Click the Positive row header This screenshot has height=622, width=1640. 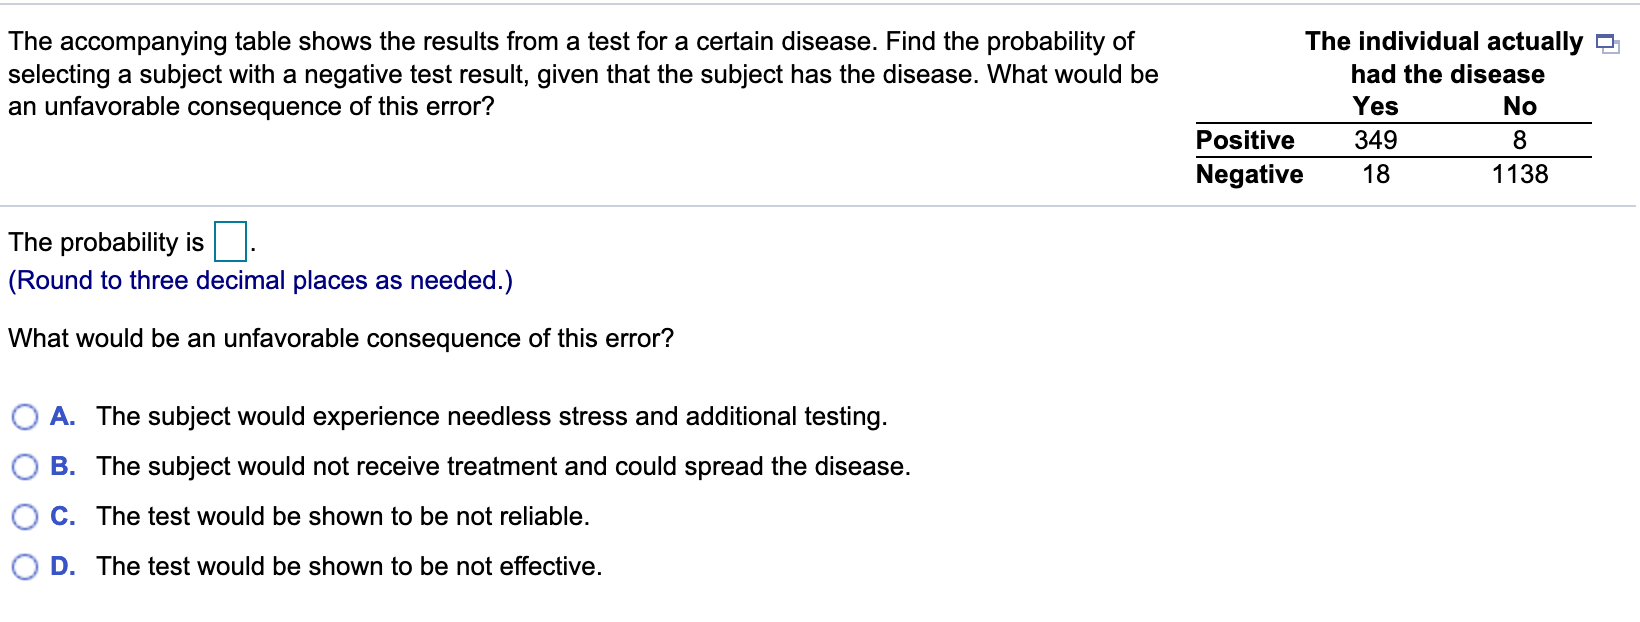point(1245,140)
